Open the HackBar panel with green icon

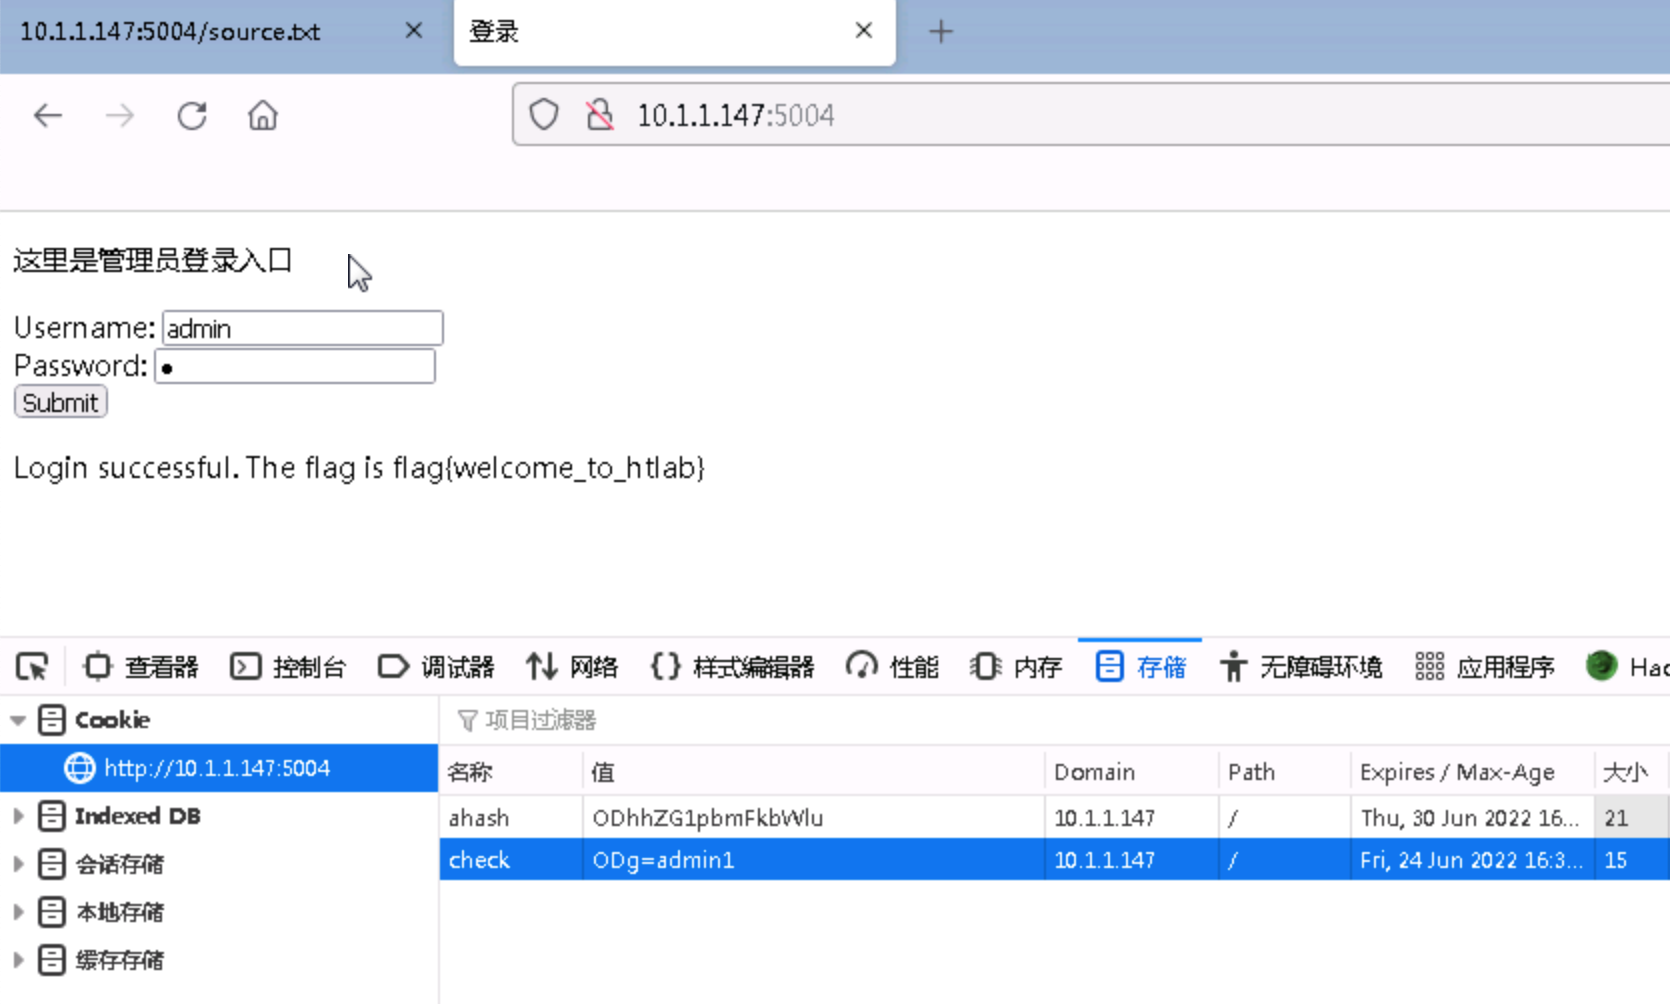click(x=1626, y=667)
